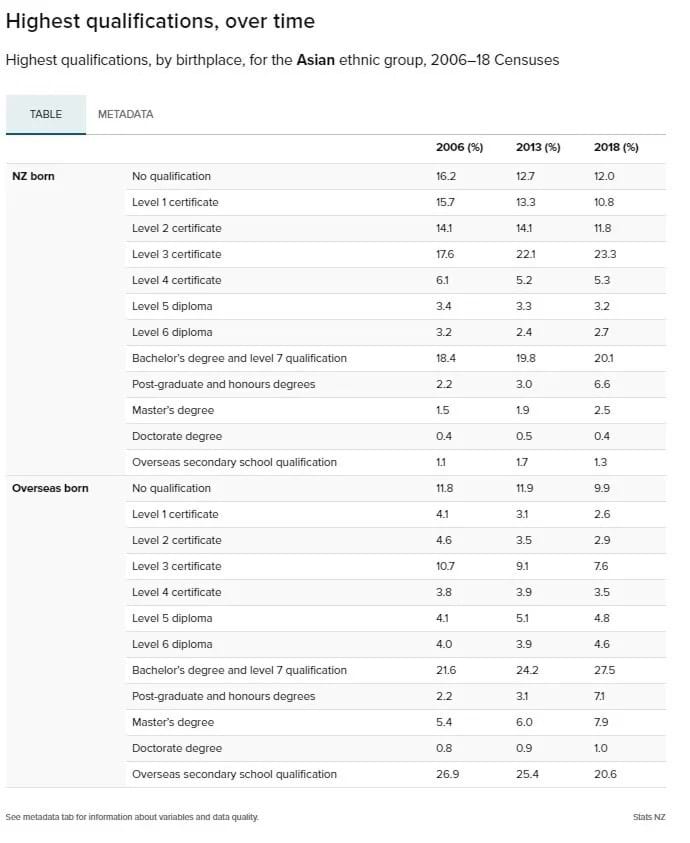The image size is (690, 843).
Task: Click value 23.3 in NZ born Level 3 row
Action: tap(605, 254)
